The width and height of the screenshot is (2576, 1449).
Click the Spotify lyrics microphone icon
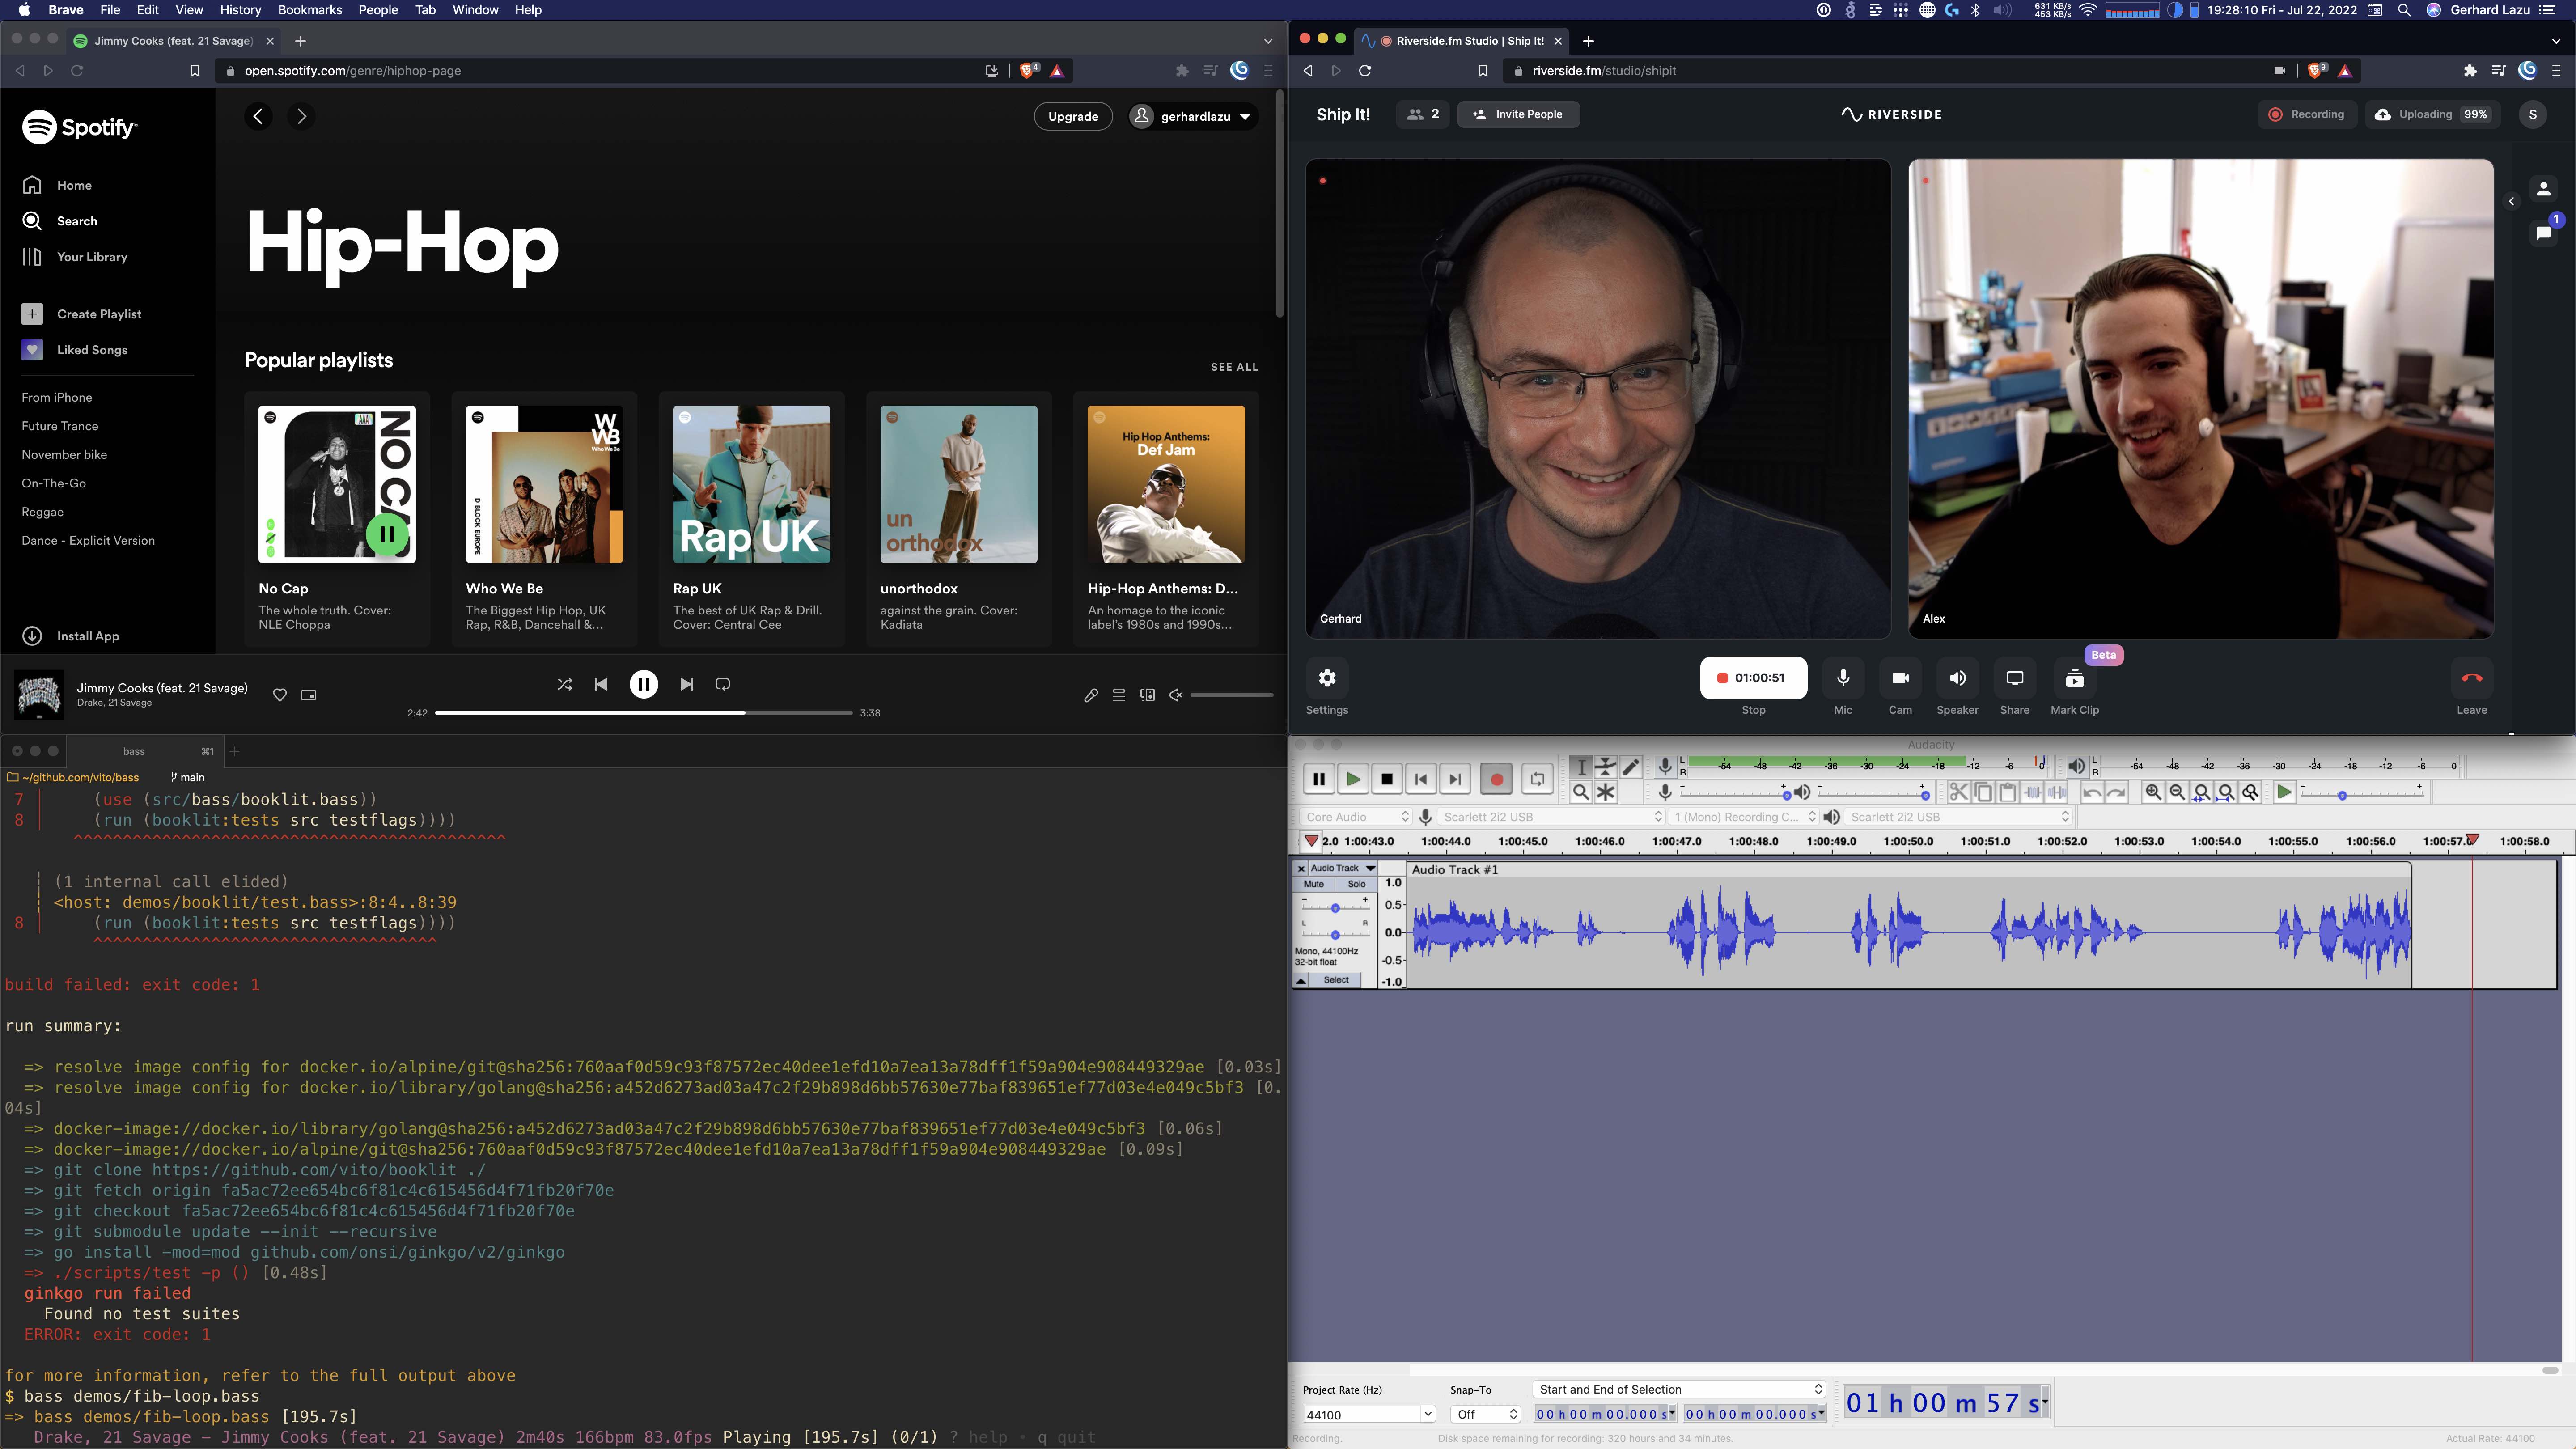pyautogui.click(x=1091, y=695)
